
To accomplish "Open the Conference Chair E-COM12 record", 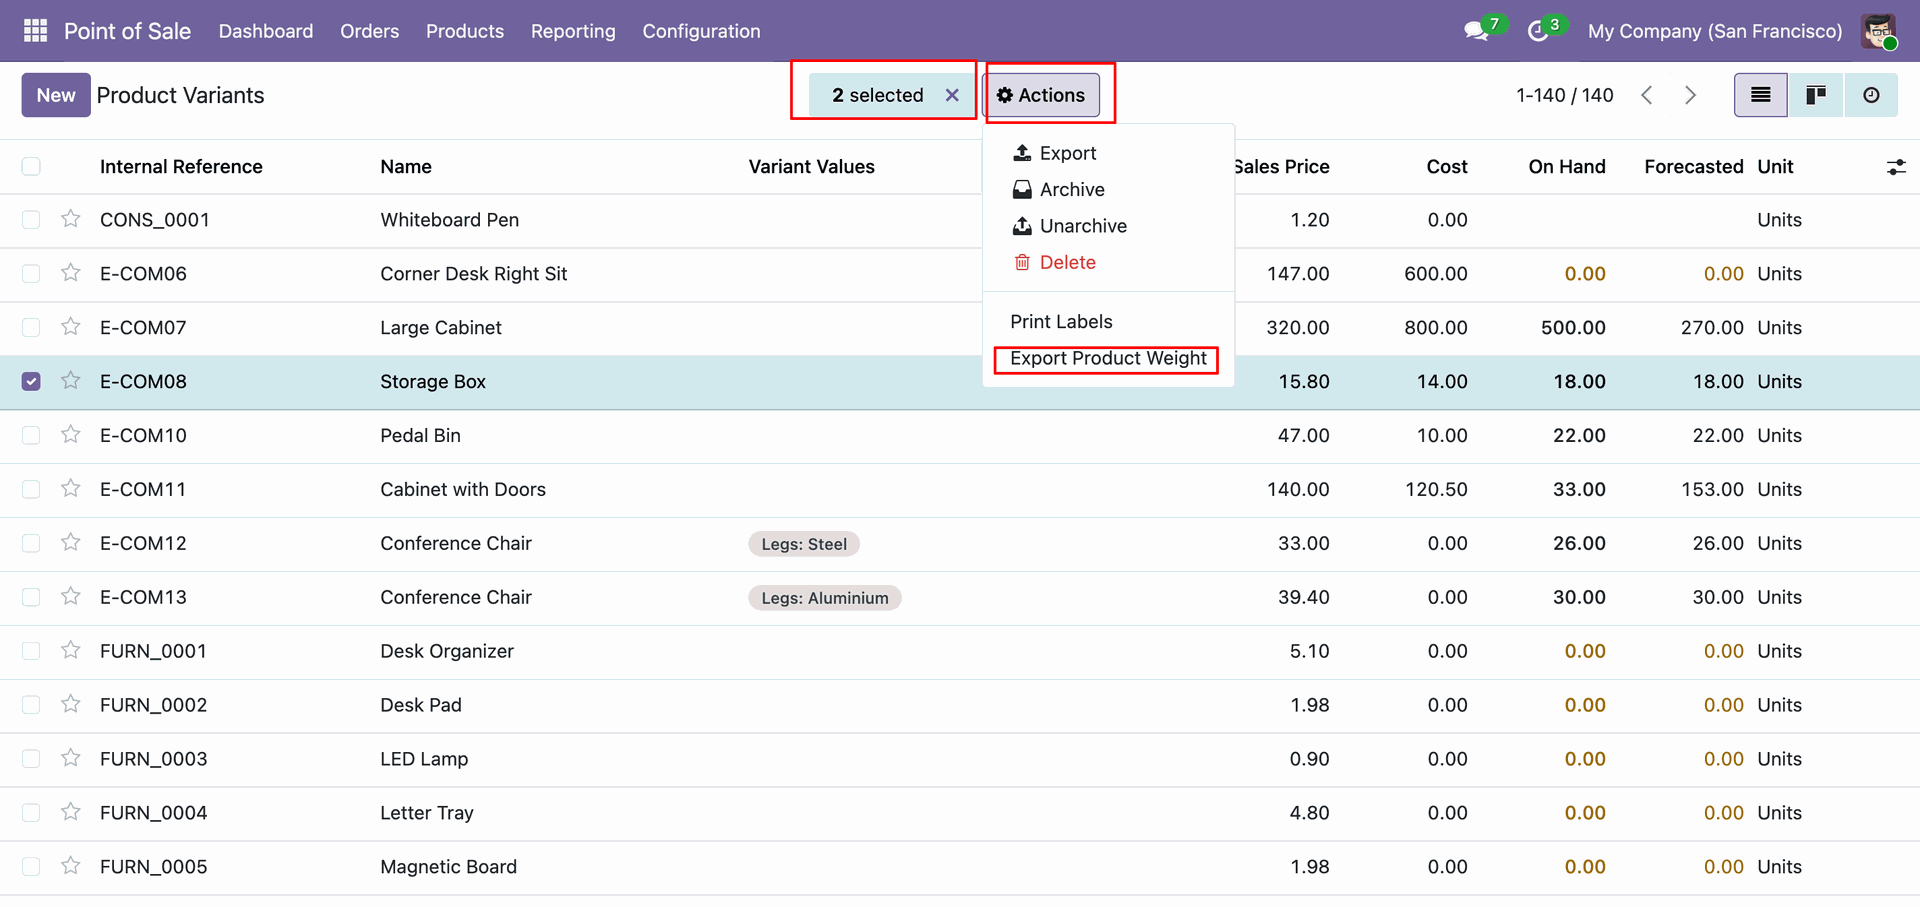I will [455, 543].
